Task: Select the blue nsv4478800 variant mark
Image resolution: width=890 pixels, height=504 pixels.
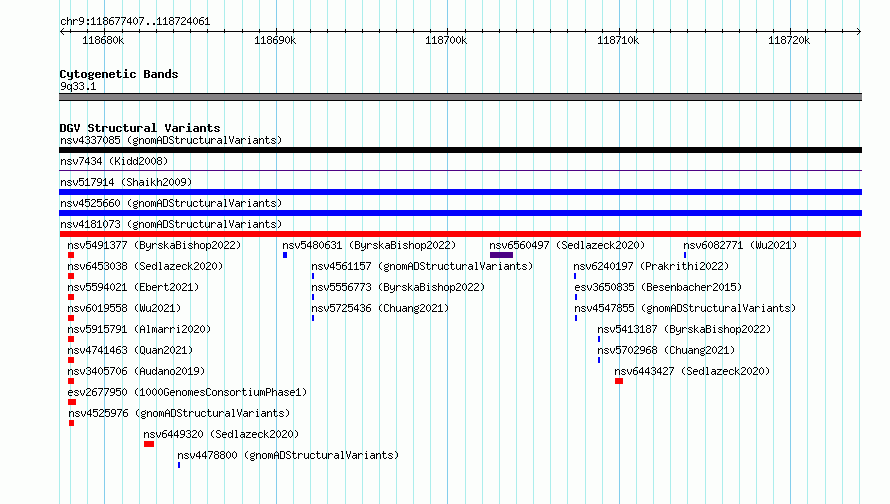Action: [179, 465]
